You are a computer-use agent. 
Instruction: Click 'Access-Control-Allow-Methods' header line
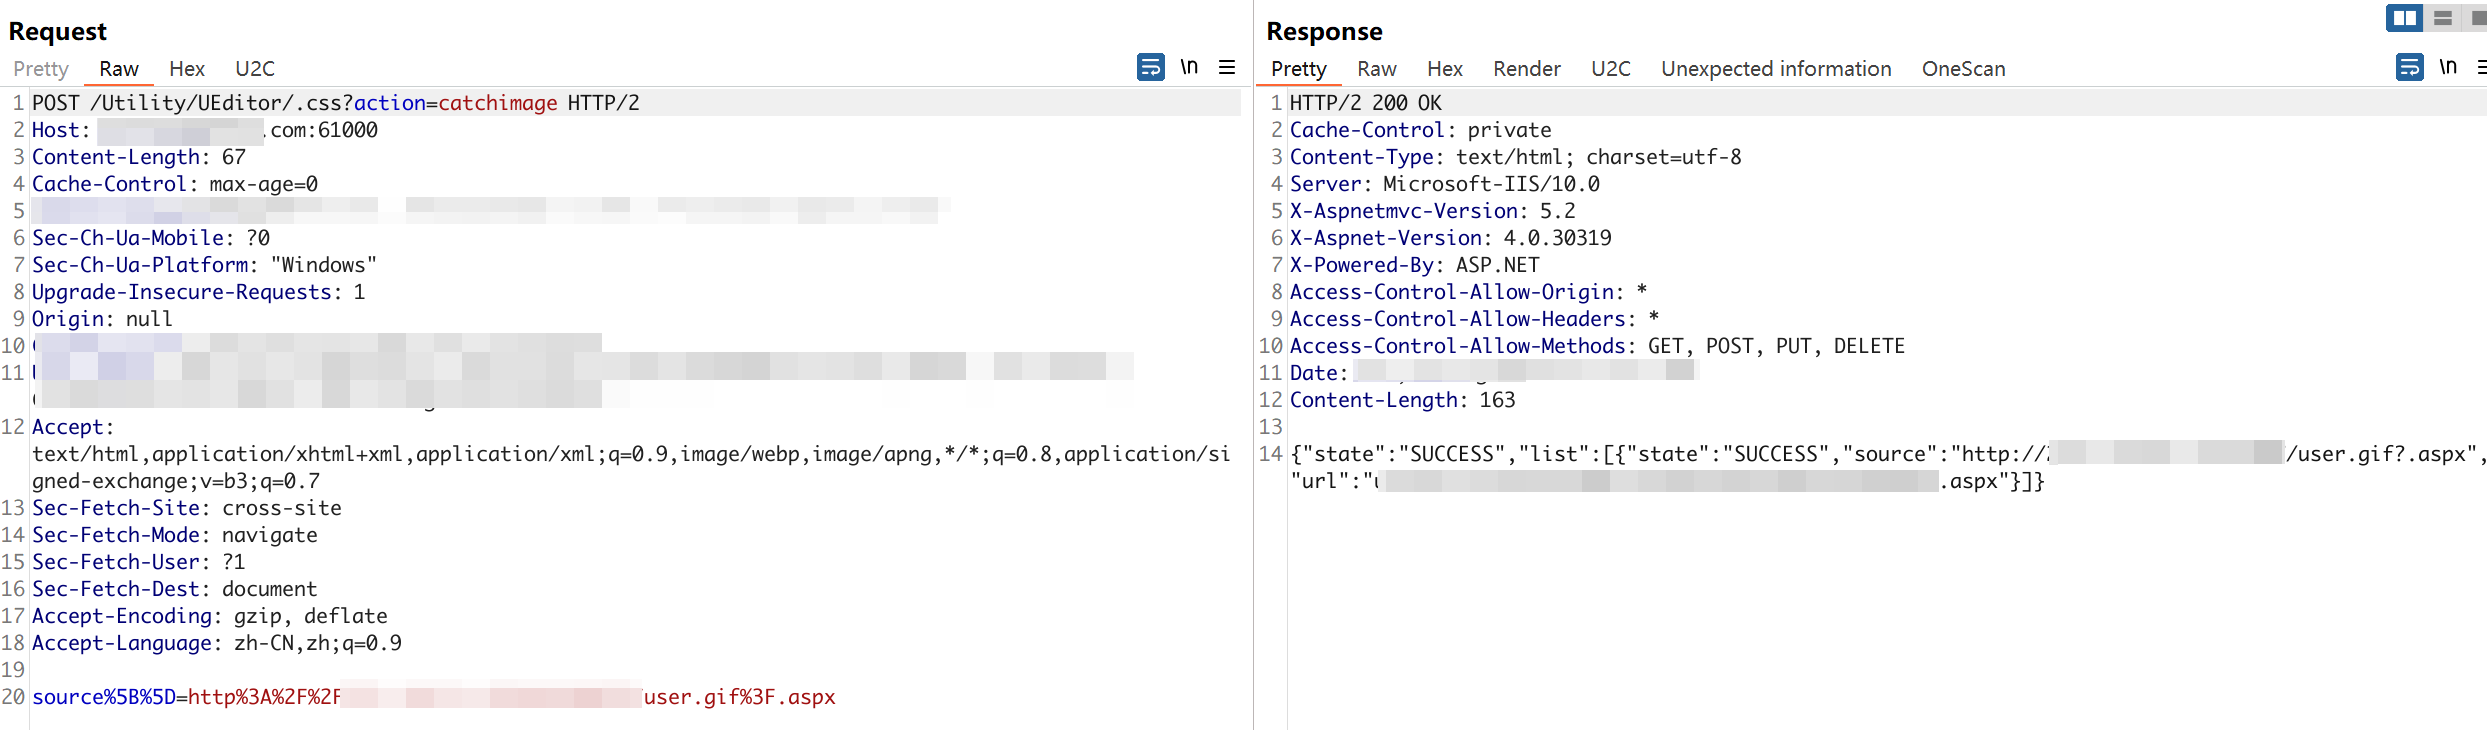click(x=1598, y=346)
